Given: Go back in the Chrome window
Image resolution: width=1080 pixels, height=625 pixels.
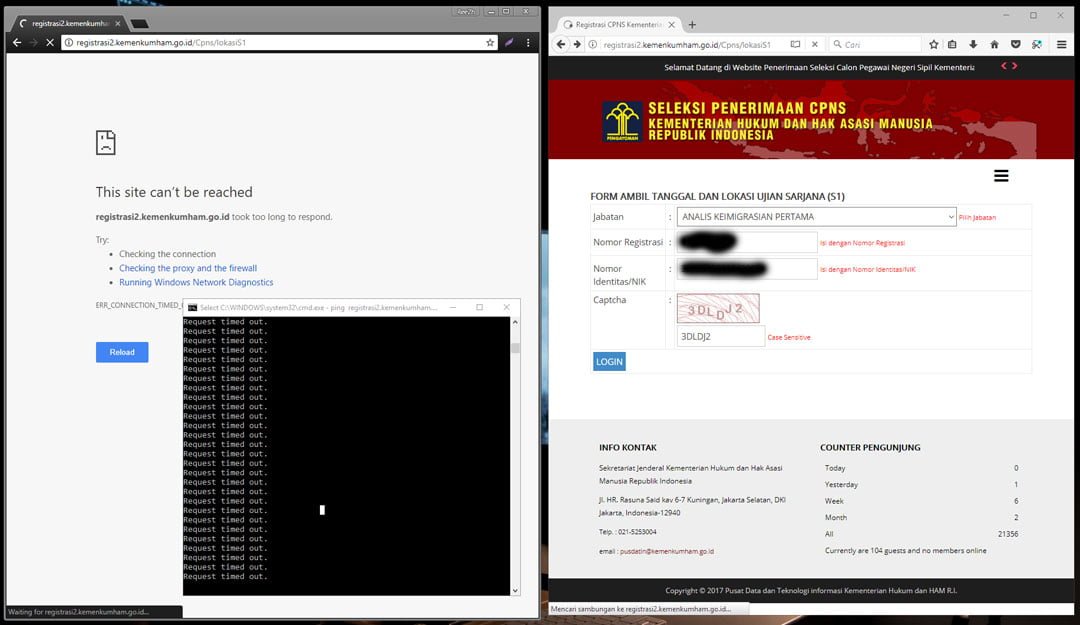Looking at the screenshot, I should pyautogui.click(x=17, y=43).
